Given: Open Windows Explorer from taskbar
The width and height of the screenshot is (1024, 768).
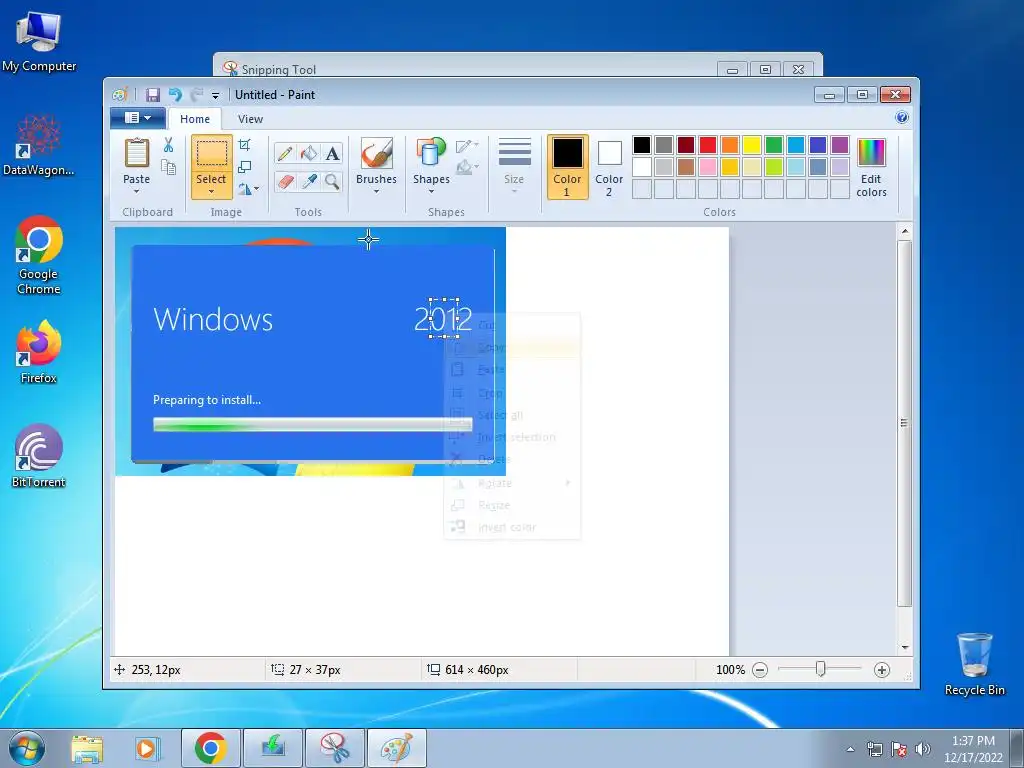Looking at the screenshot, I should coord(87,748).
